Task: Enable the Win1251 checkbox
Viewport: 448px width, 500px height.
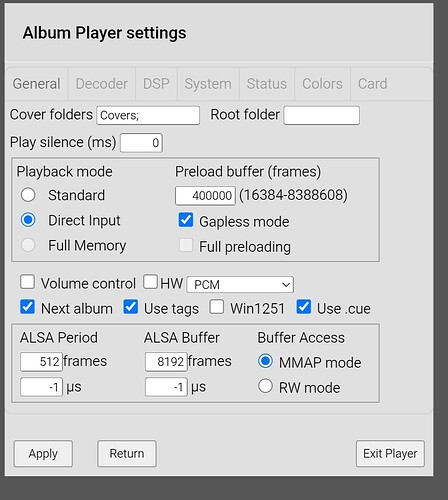Action: point(217,307)
